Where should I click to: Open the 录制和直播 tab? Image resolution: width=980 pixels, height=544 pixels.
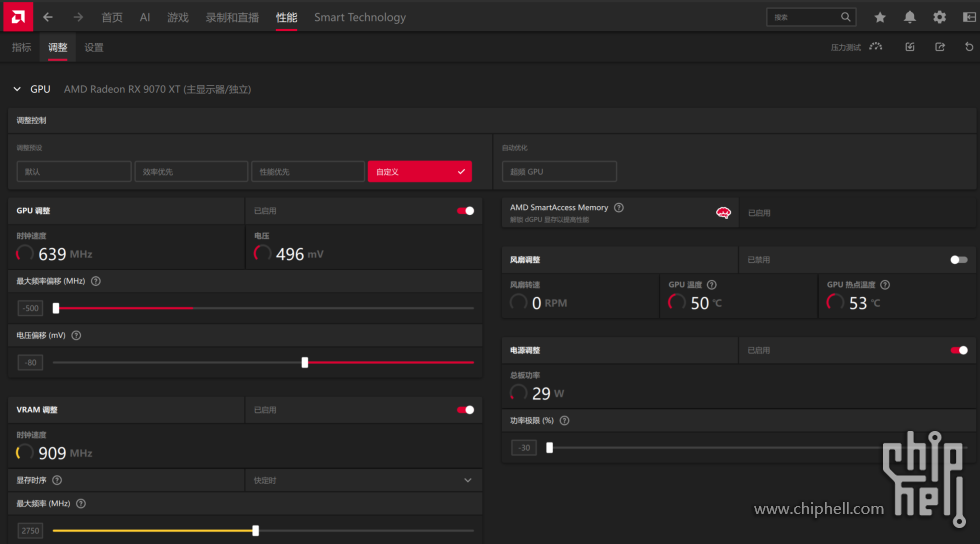point(232,18)
